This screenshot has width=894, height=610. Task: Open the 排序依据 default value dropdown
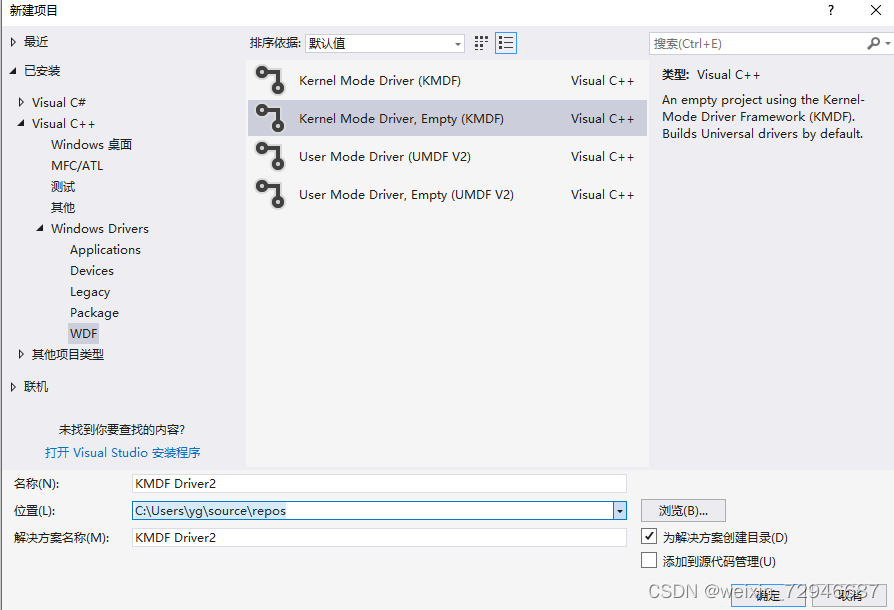click(457, 43)
